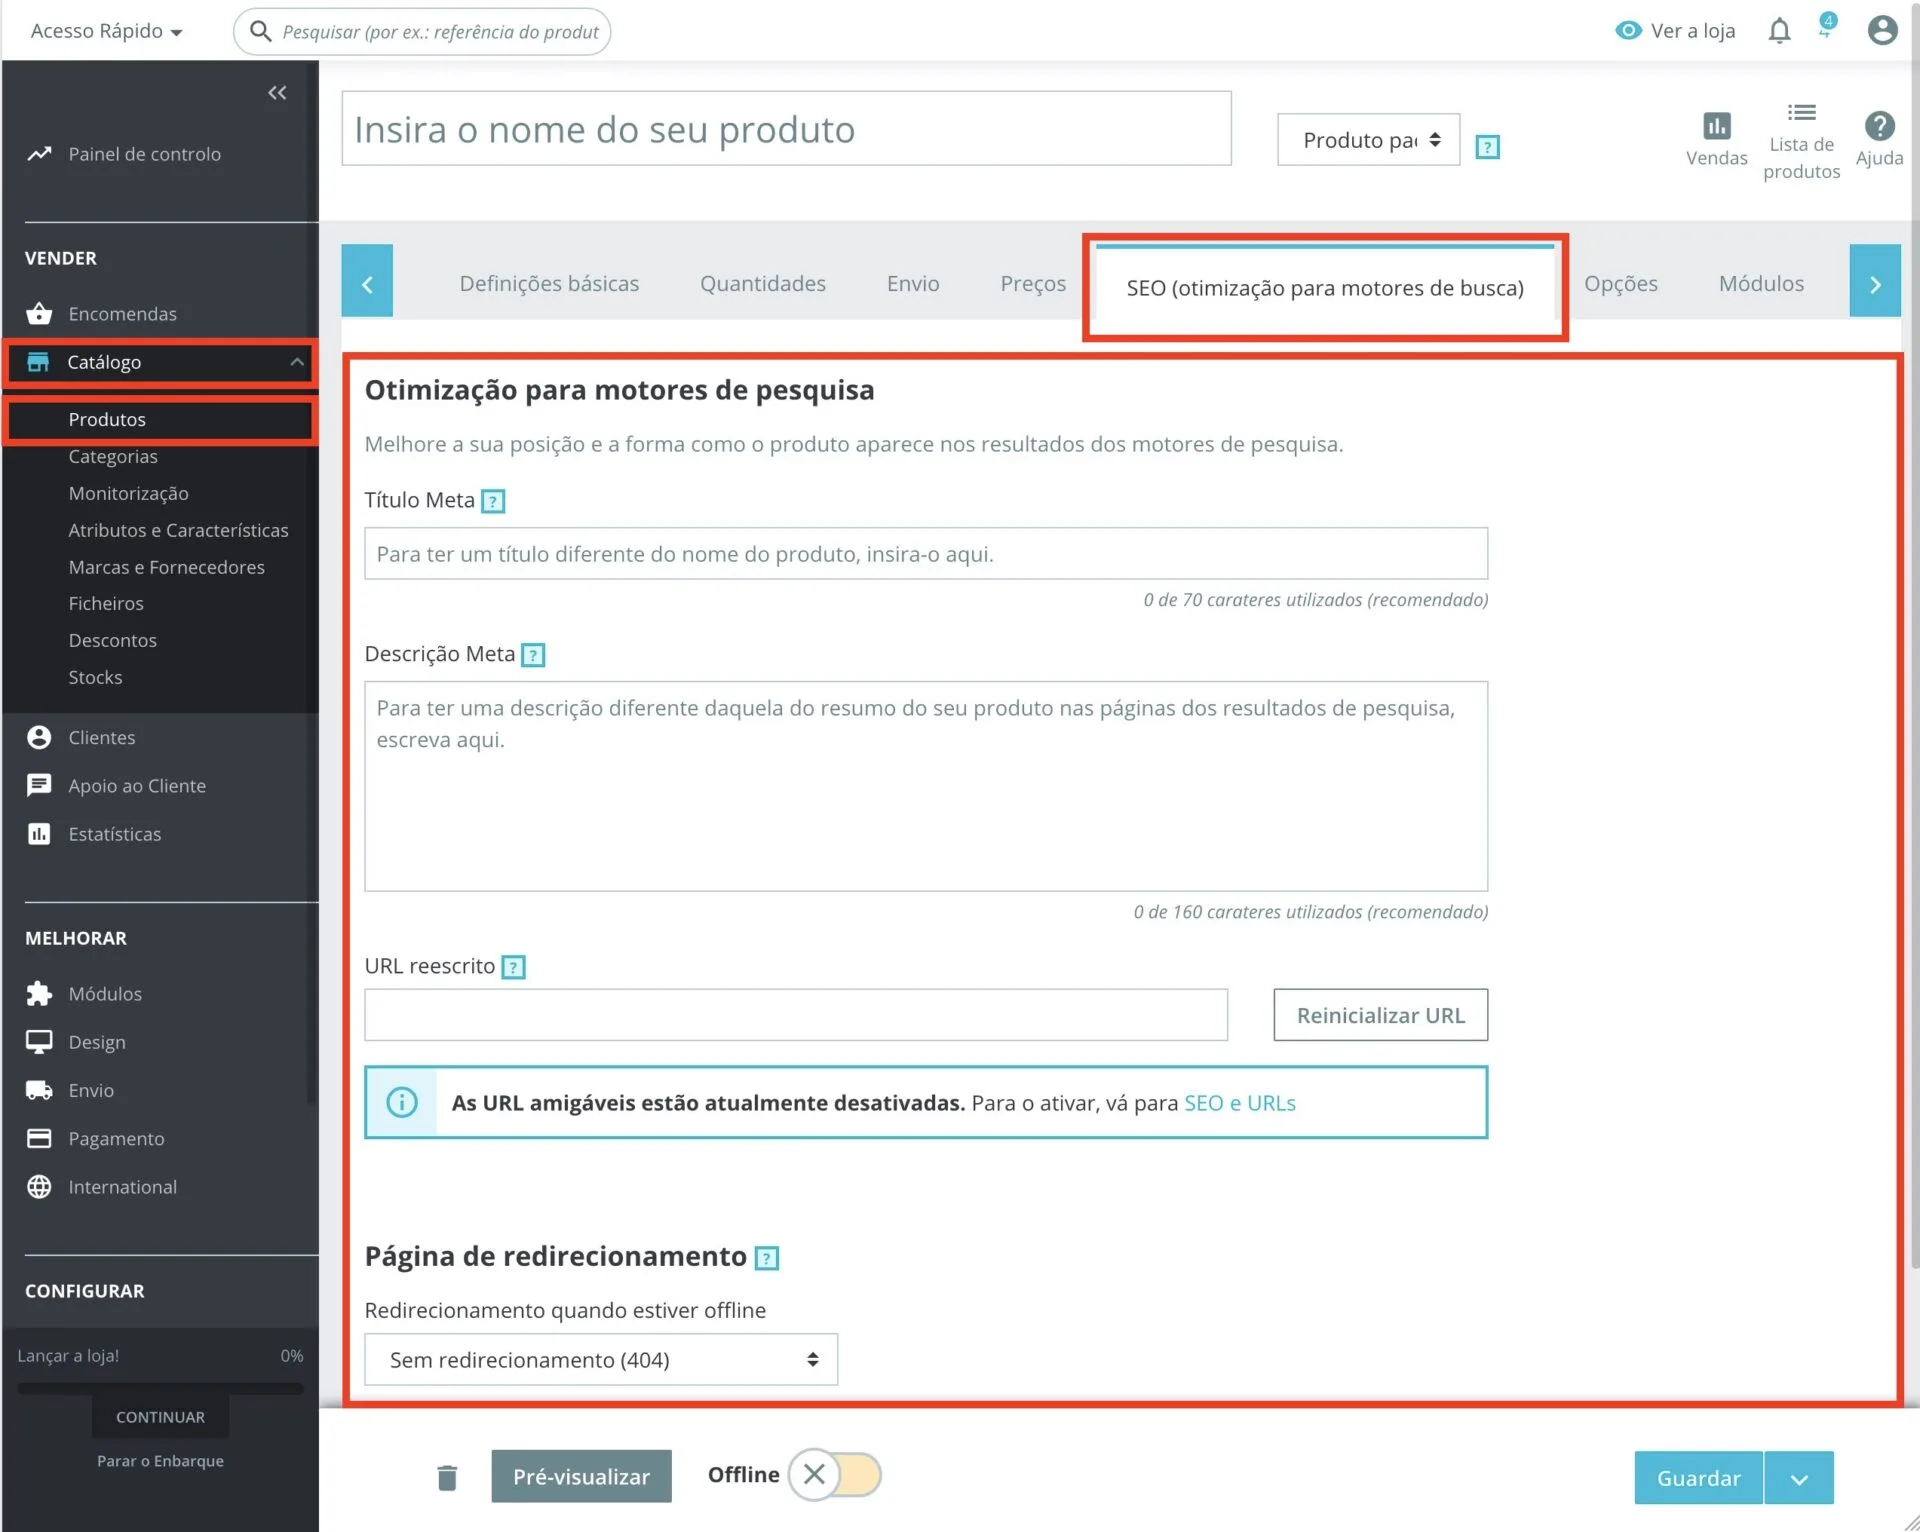The height and width of the screenshot is (1532, 1920).
Task: Open the Ajuda help icon
Action: 1879,126
